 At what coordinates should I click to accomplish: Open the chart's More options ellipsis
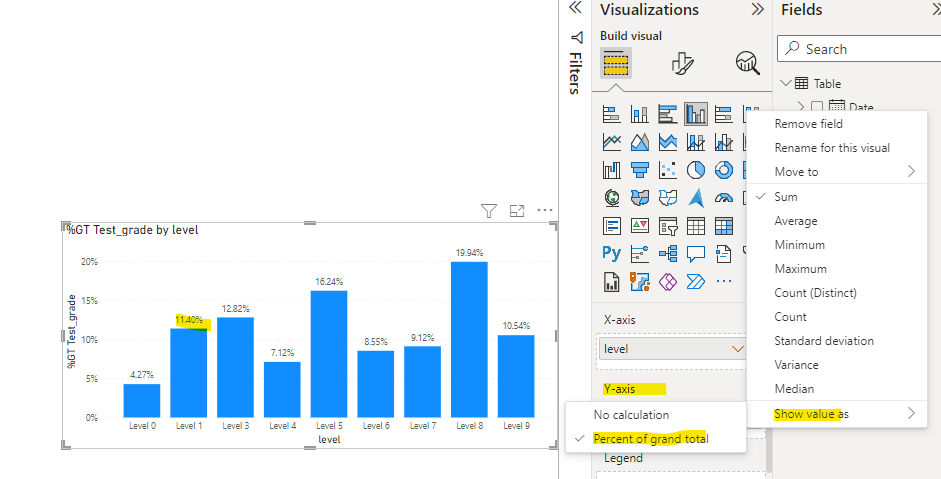point(544,210)
